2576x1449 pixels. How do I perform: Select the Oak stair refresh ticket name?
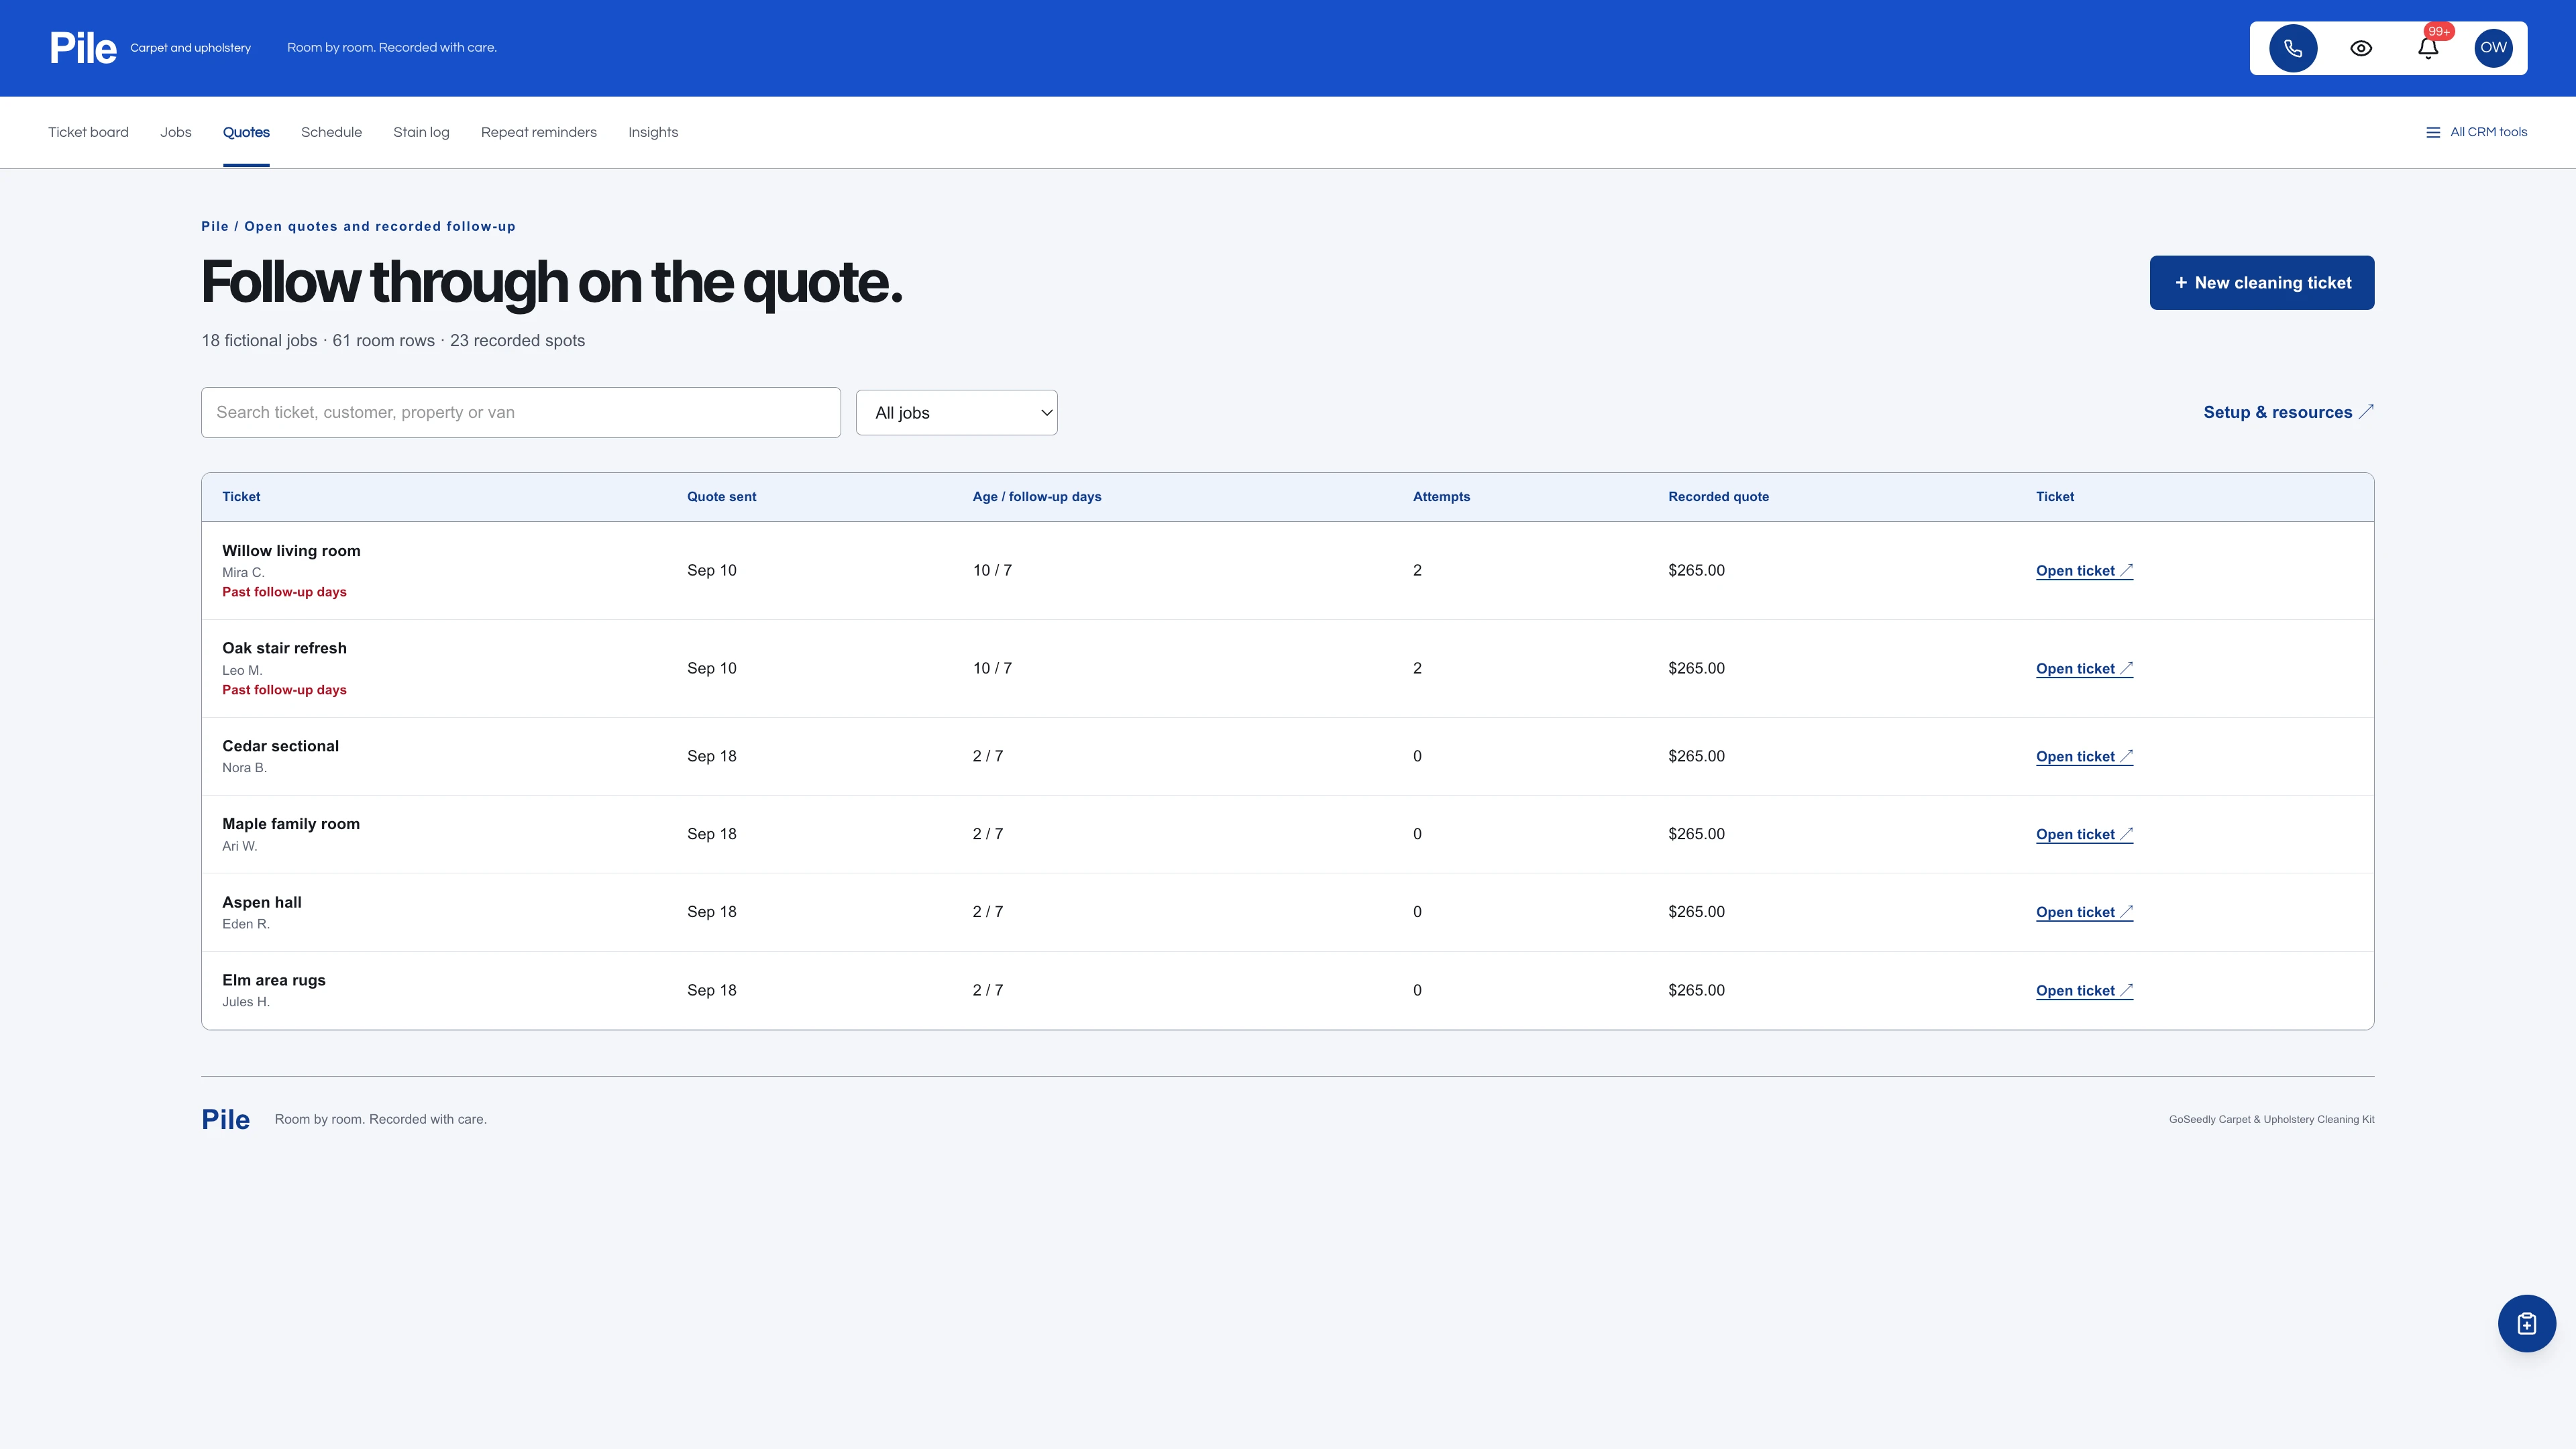[284, 648]
